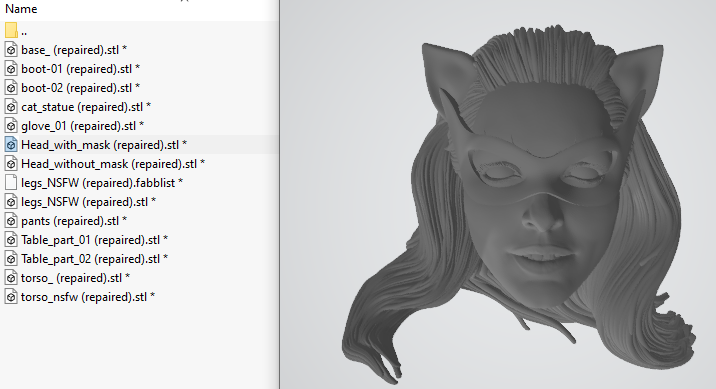Click the icon beside torso_nsfw (repaired).stl
This screenshot has height=389, width=716.
pos(11,297)
